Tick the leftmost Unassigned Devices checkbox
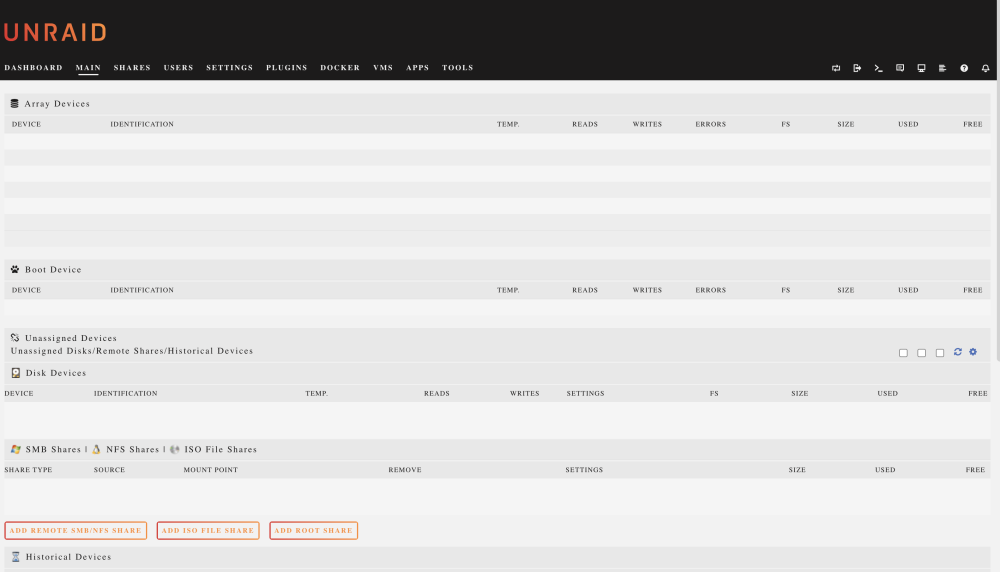 pos(903,353)
